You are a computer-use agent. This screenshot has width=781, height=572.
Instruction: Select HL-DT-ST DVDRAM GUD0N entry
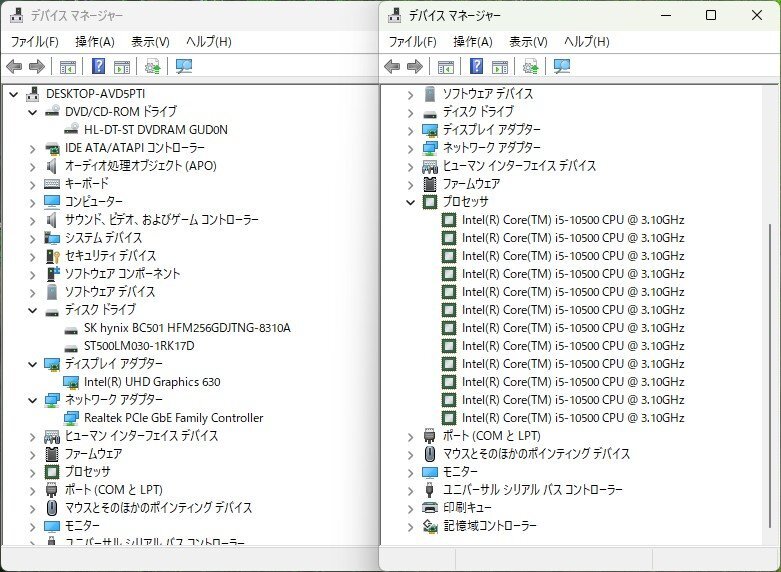tap(155, 130)
